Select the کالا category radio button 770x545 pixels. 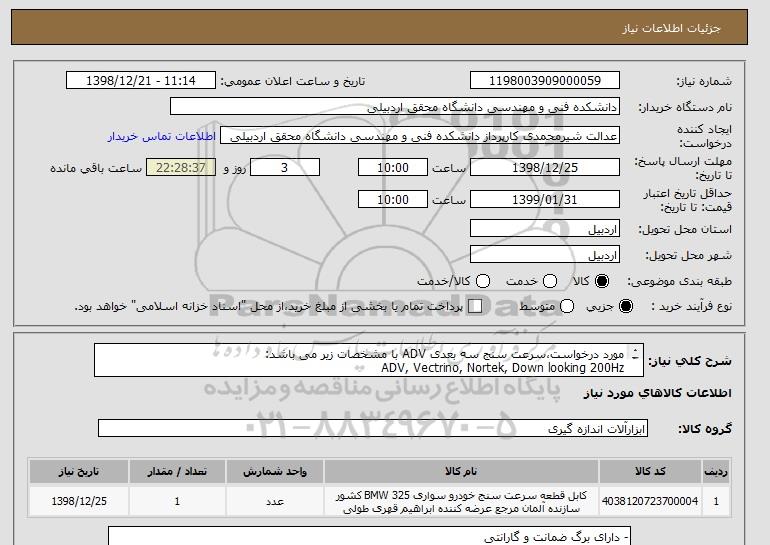coord(602,281)
